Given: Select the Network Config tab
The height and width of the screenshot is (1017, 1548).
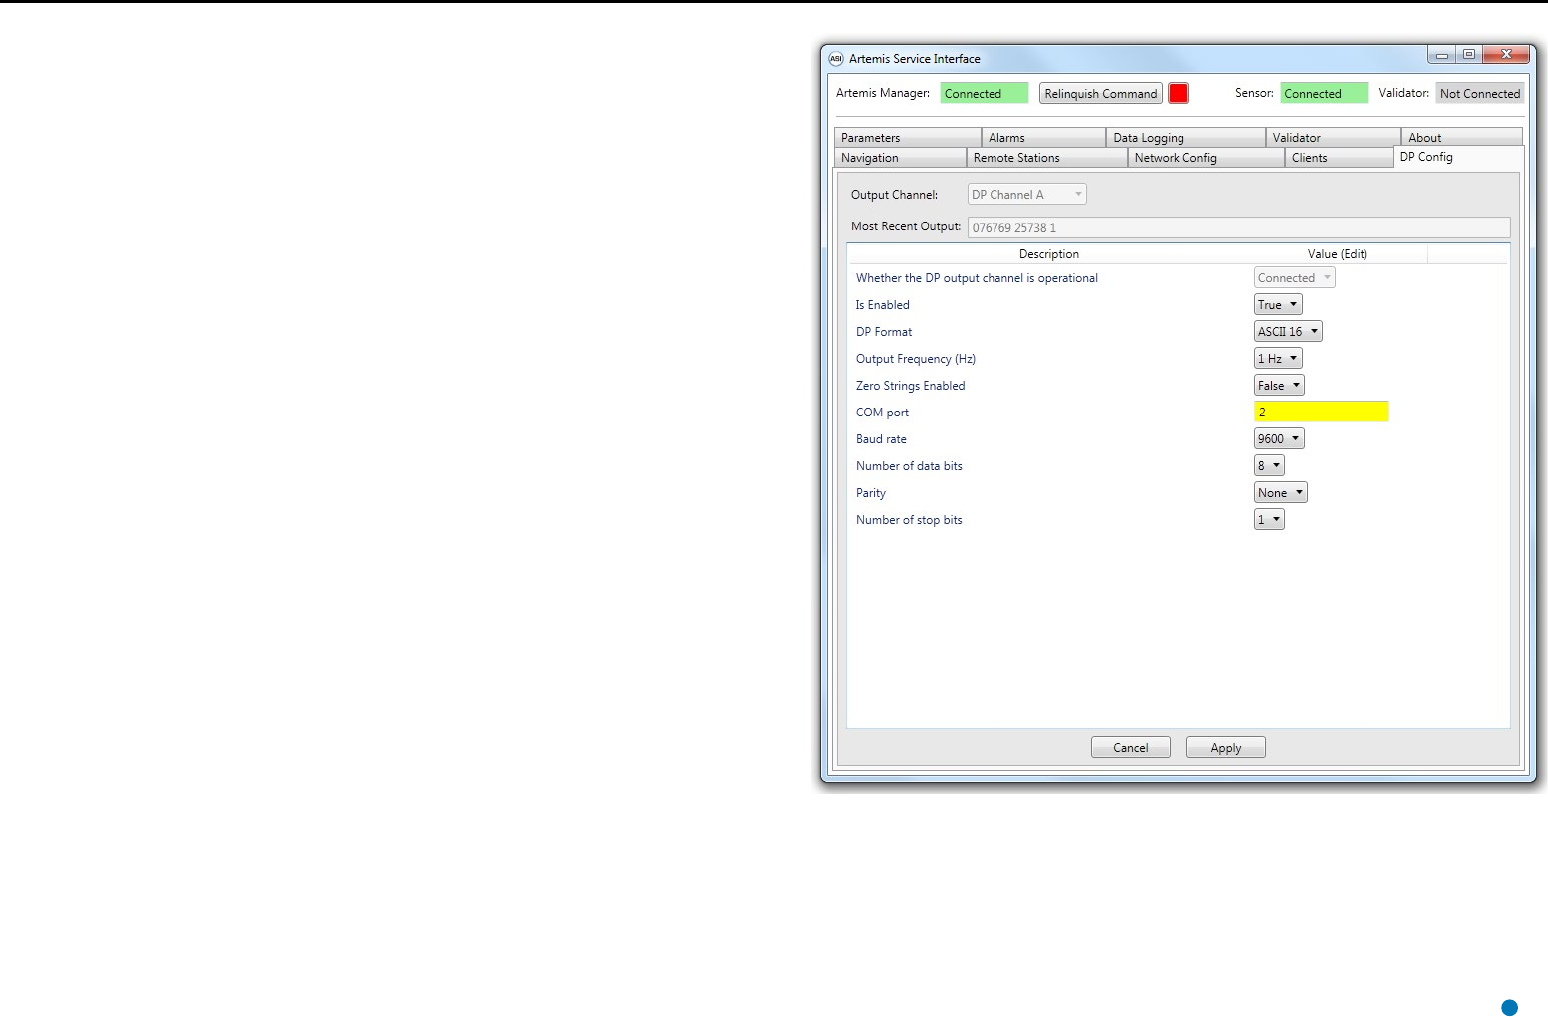Looking at the screenshot, I should tap(1206, 157).
